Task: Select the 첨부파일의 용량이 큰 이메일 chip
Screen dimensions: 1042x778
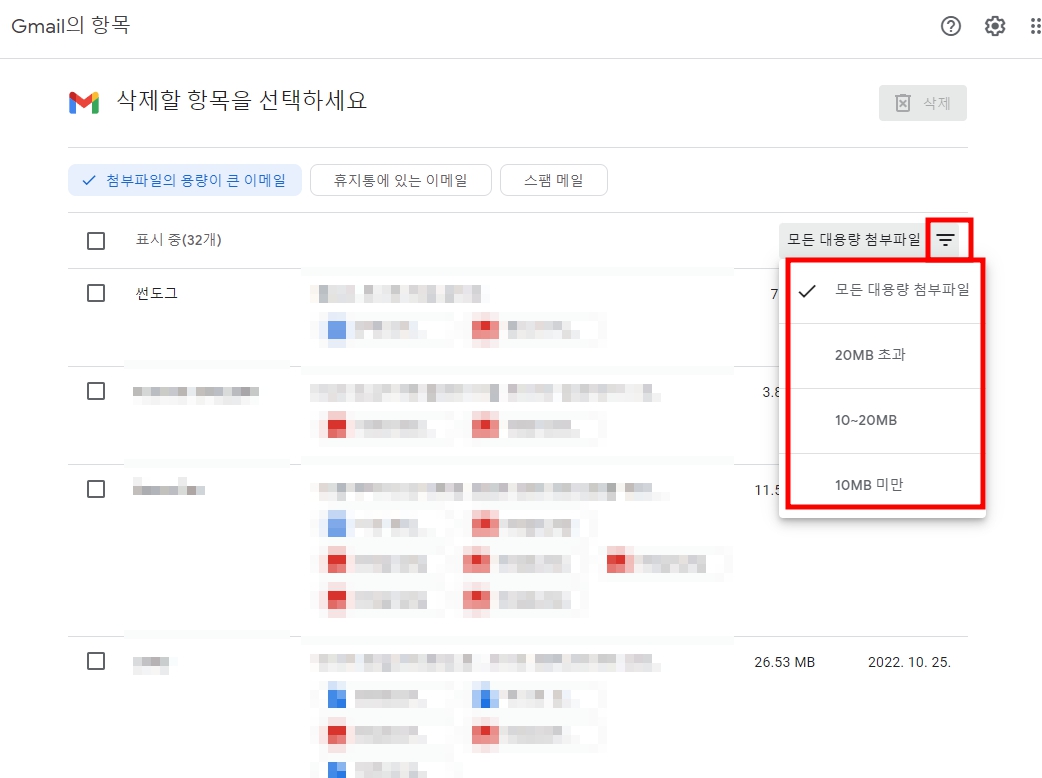Action: coord(184,180)
